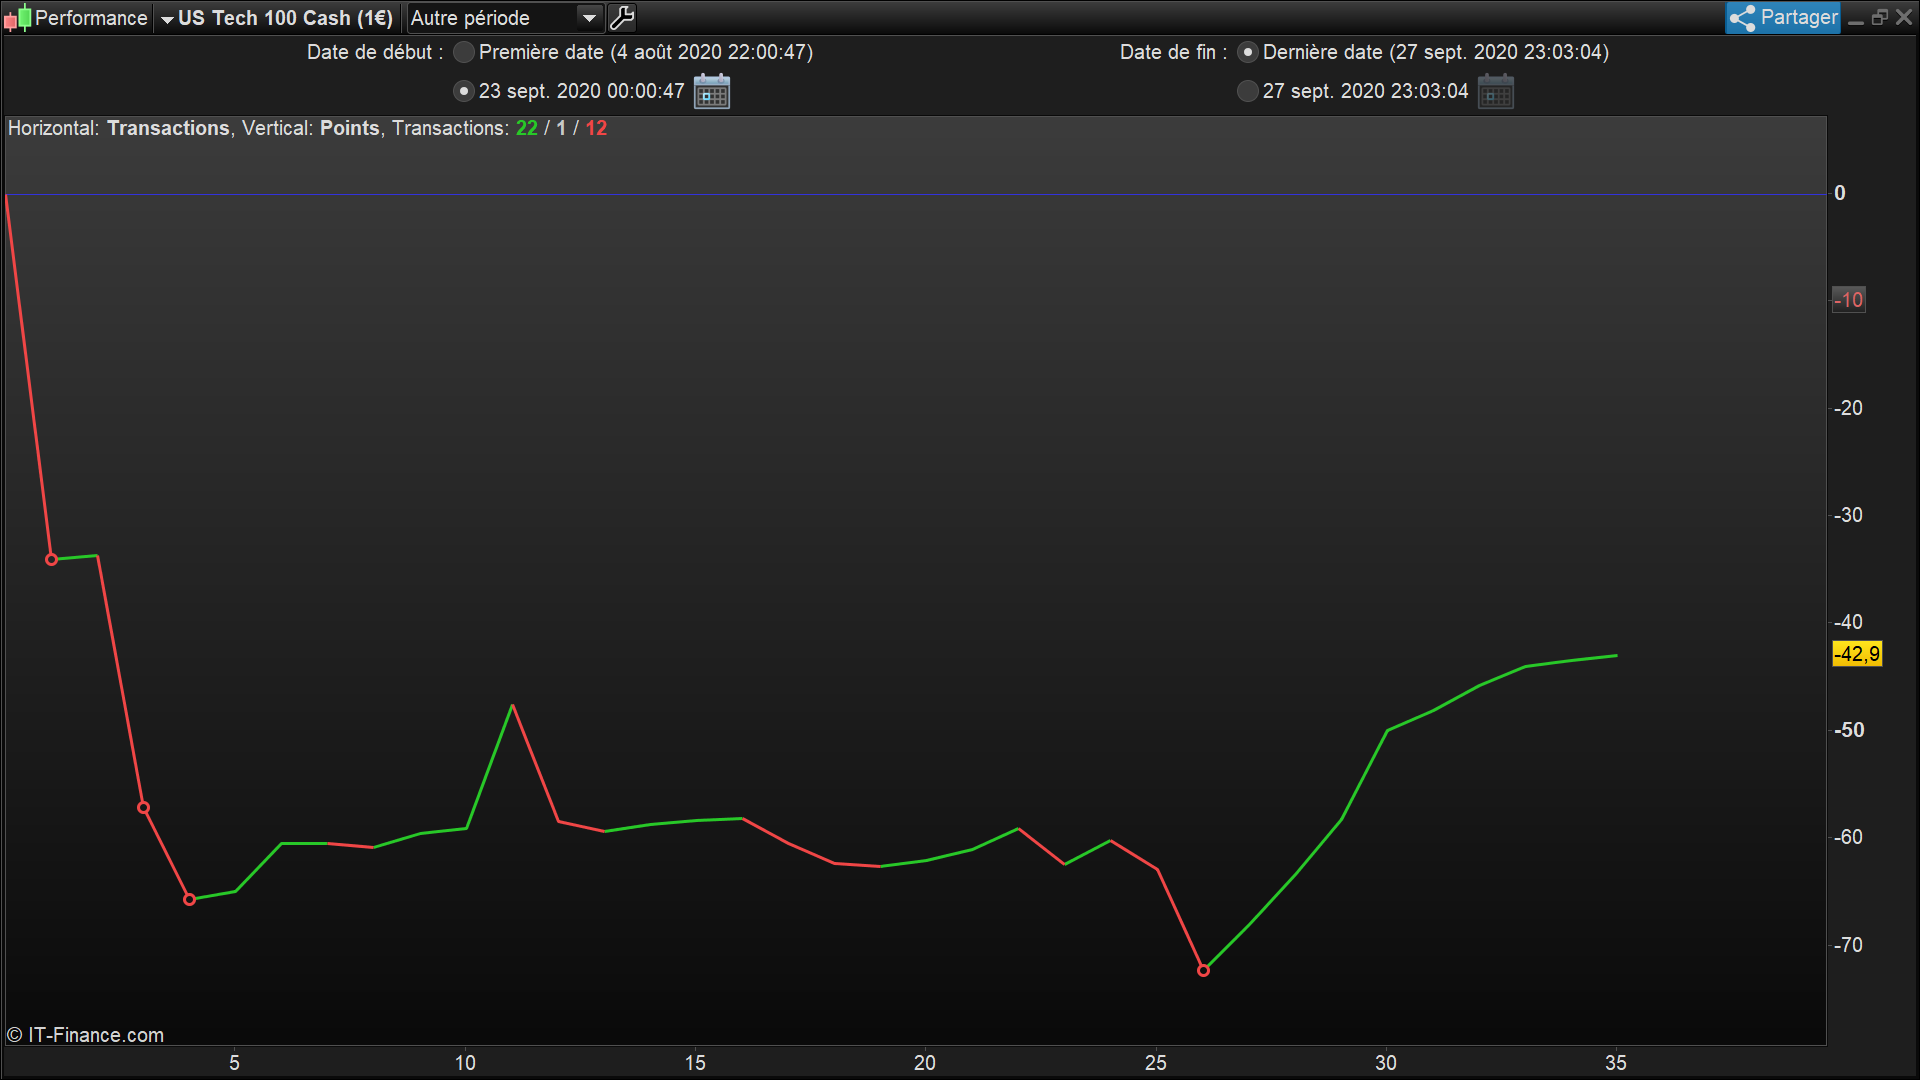
Task: Click the lowest red point on curve
Action: click(1203, 970)
